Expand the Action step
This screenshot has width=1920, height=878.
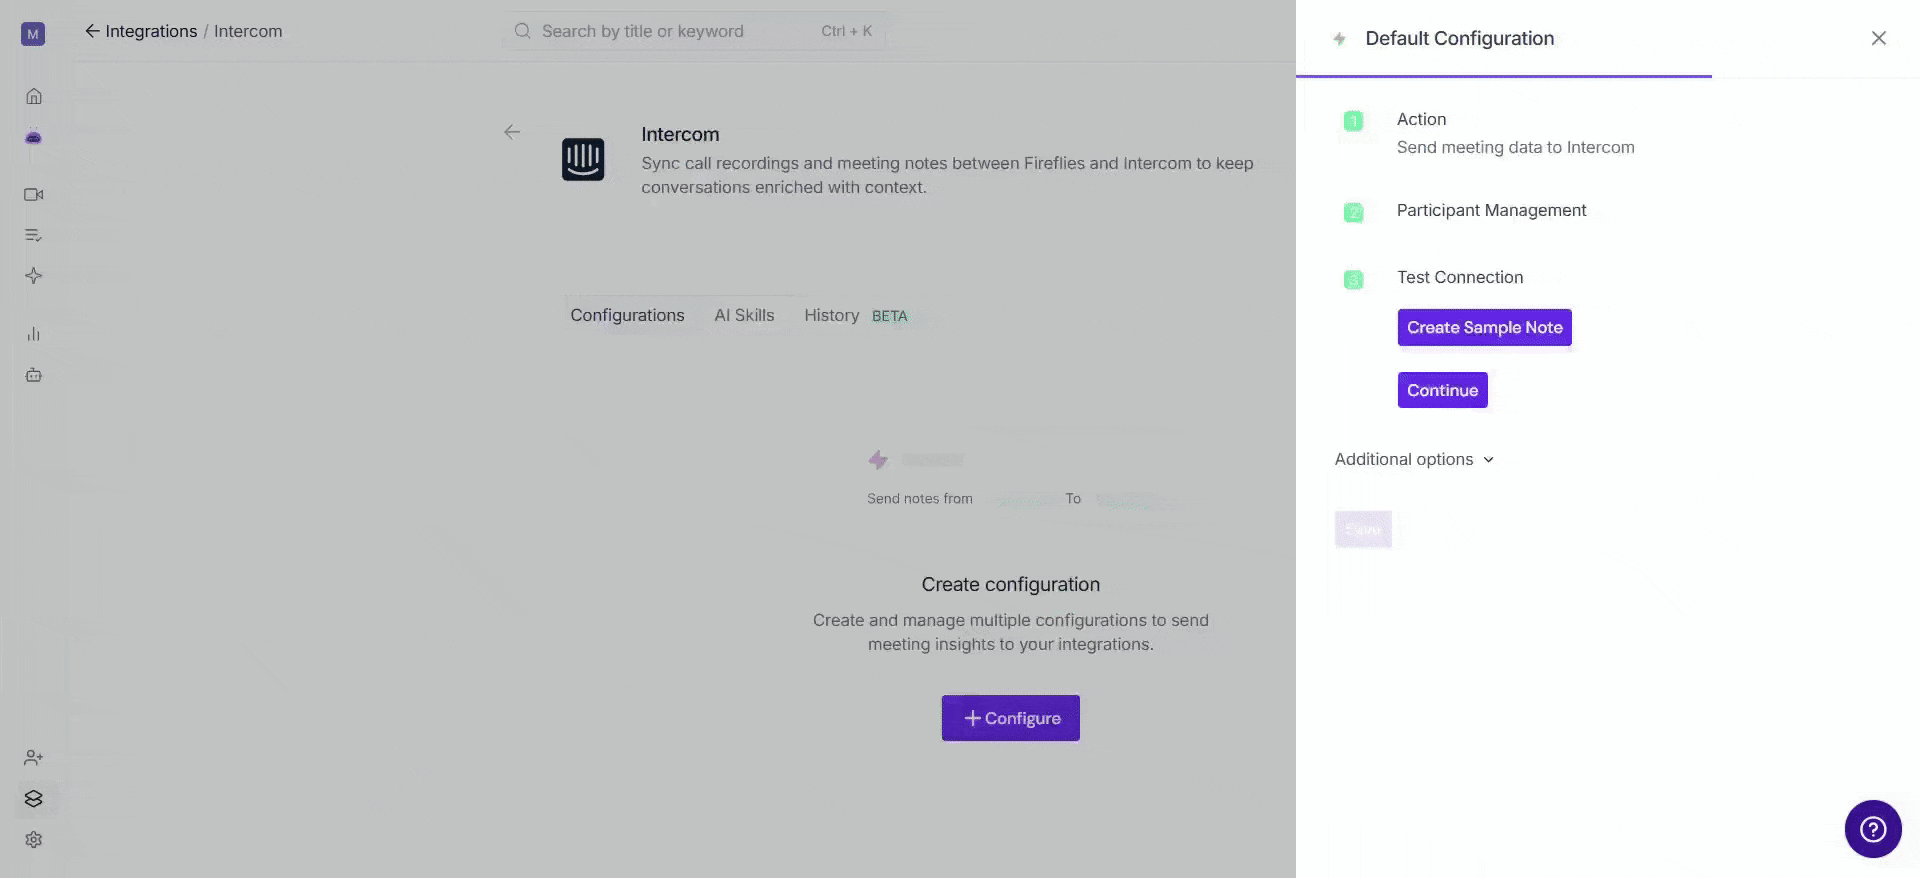(x=1421, y=119)
